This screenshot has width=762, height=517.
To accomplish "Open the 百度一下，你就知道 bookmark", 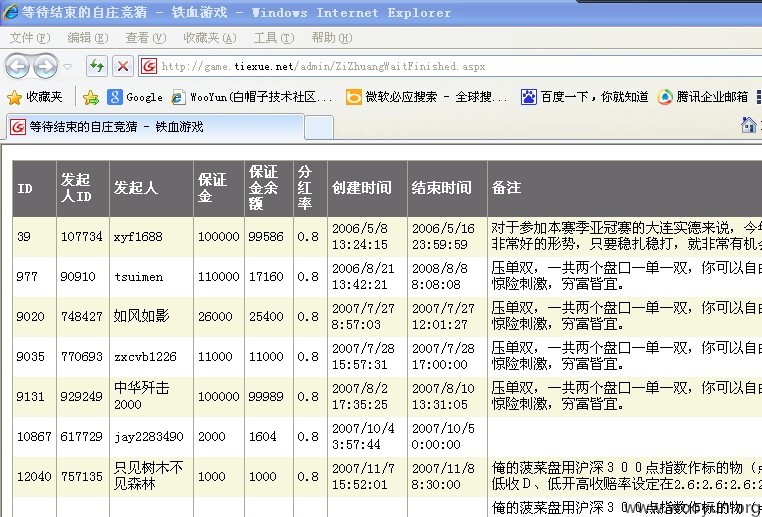I will 585,97.
